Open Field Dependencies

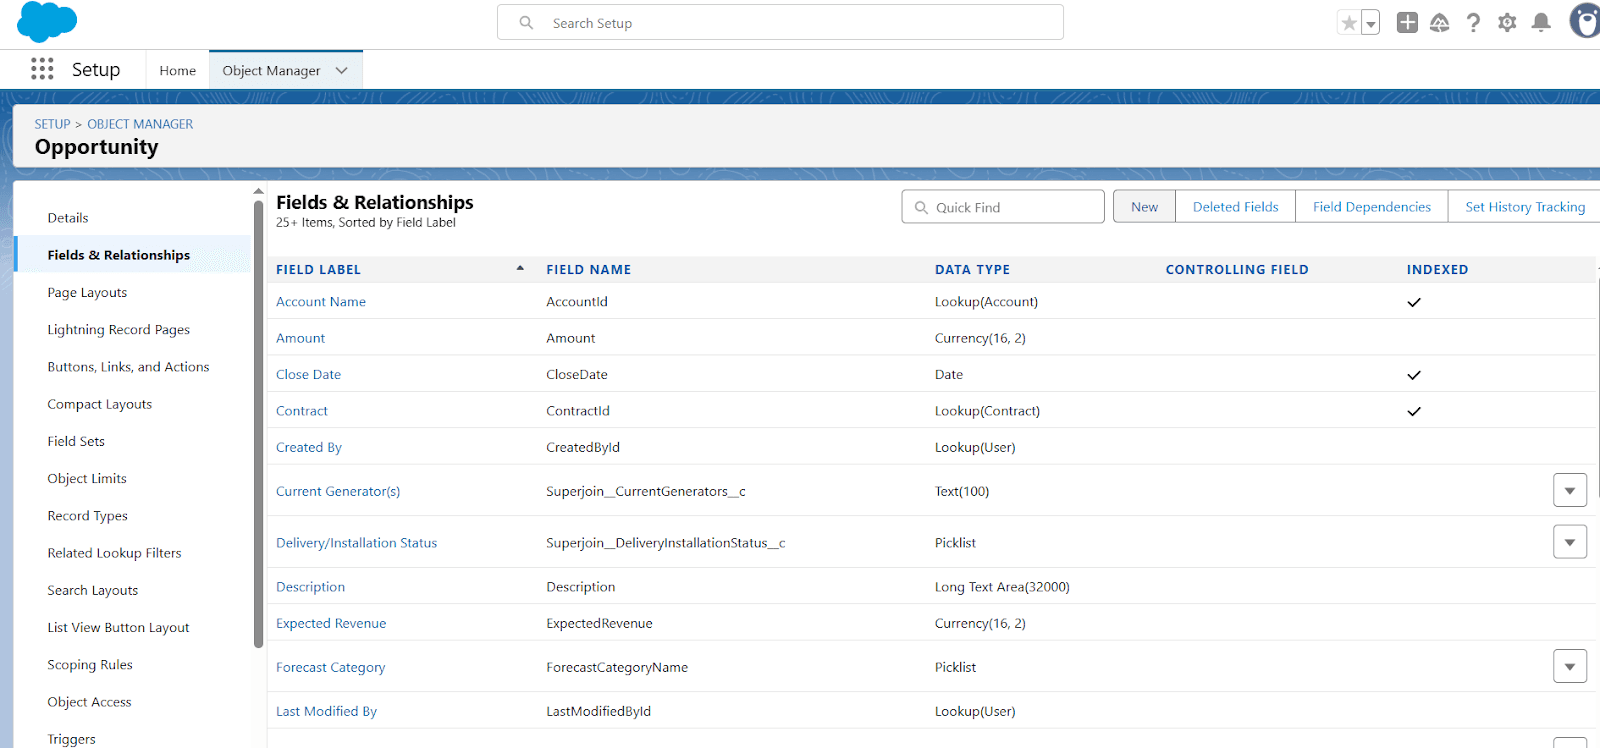(x=1371, y=207)
